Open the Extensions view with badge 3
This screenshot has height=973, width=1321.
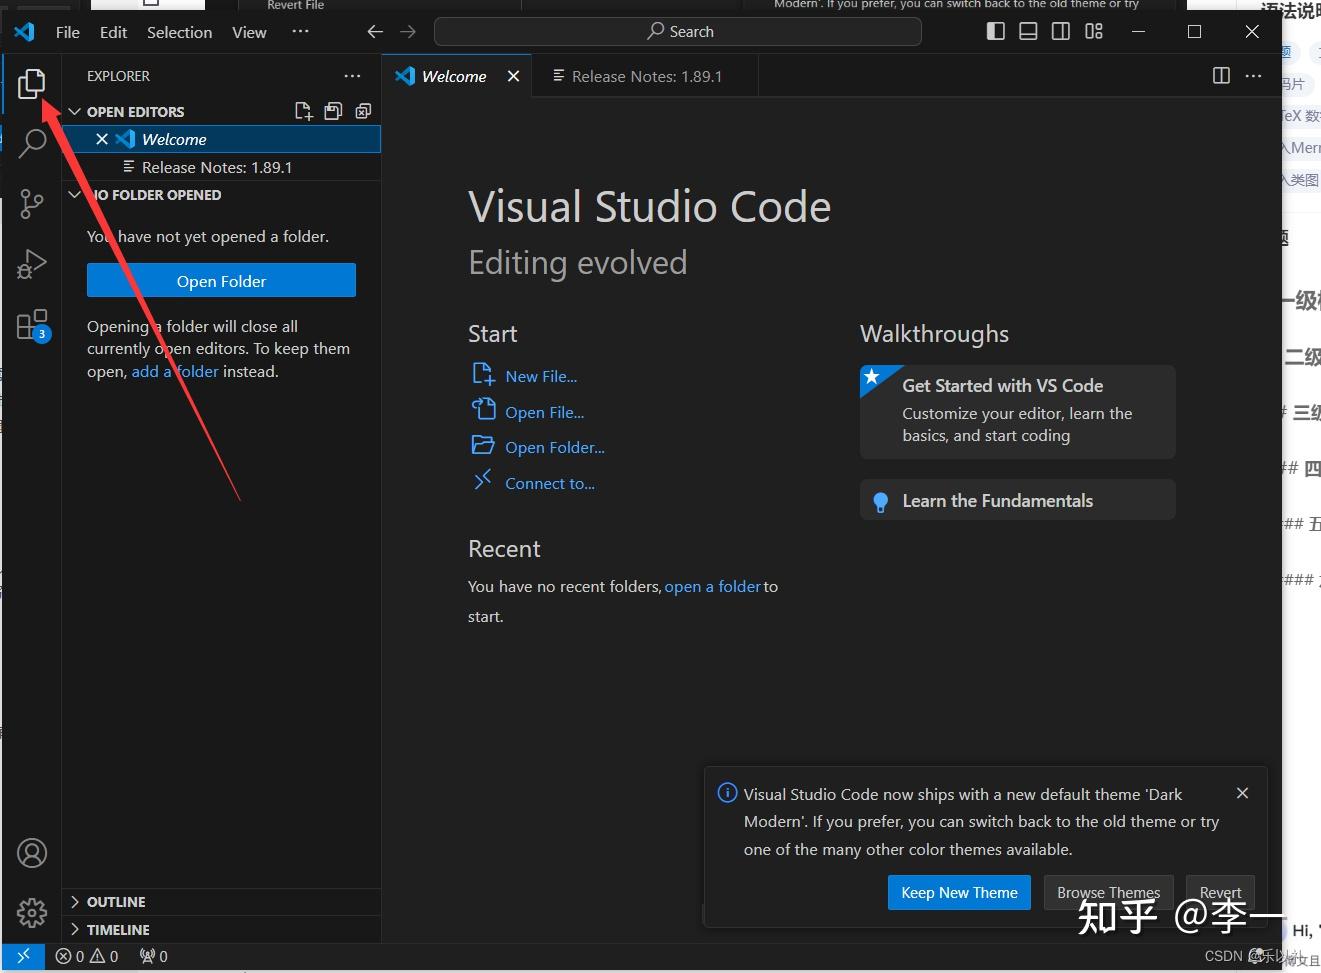tap(31, 324)
